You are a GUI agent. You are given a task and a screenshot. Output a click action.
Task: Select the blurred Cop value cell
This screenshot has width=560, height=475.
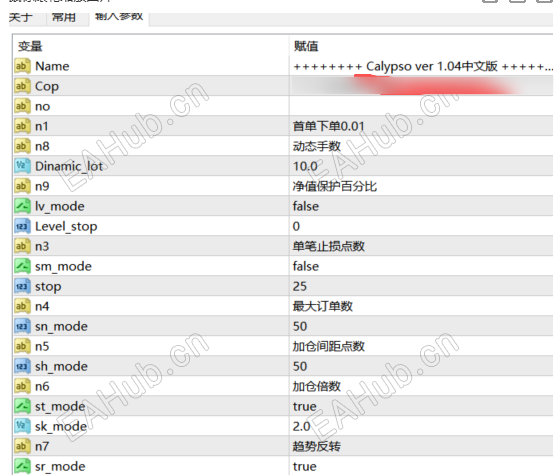(421, 86)
